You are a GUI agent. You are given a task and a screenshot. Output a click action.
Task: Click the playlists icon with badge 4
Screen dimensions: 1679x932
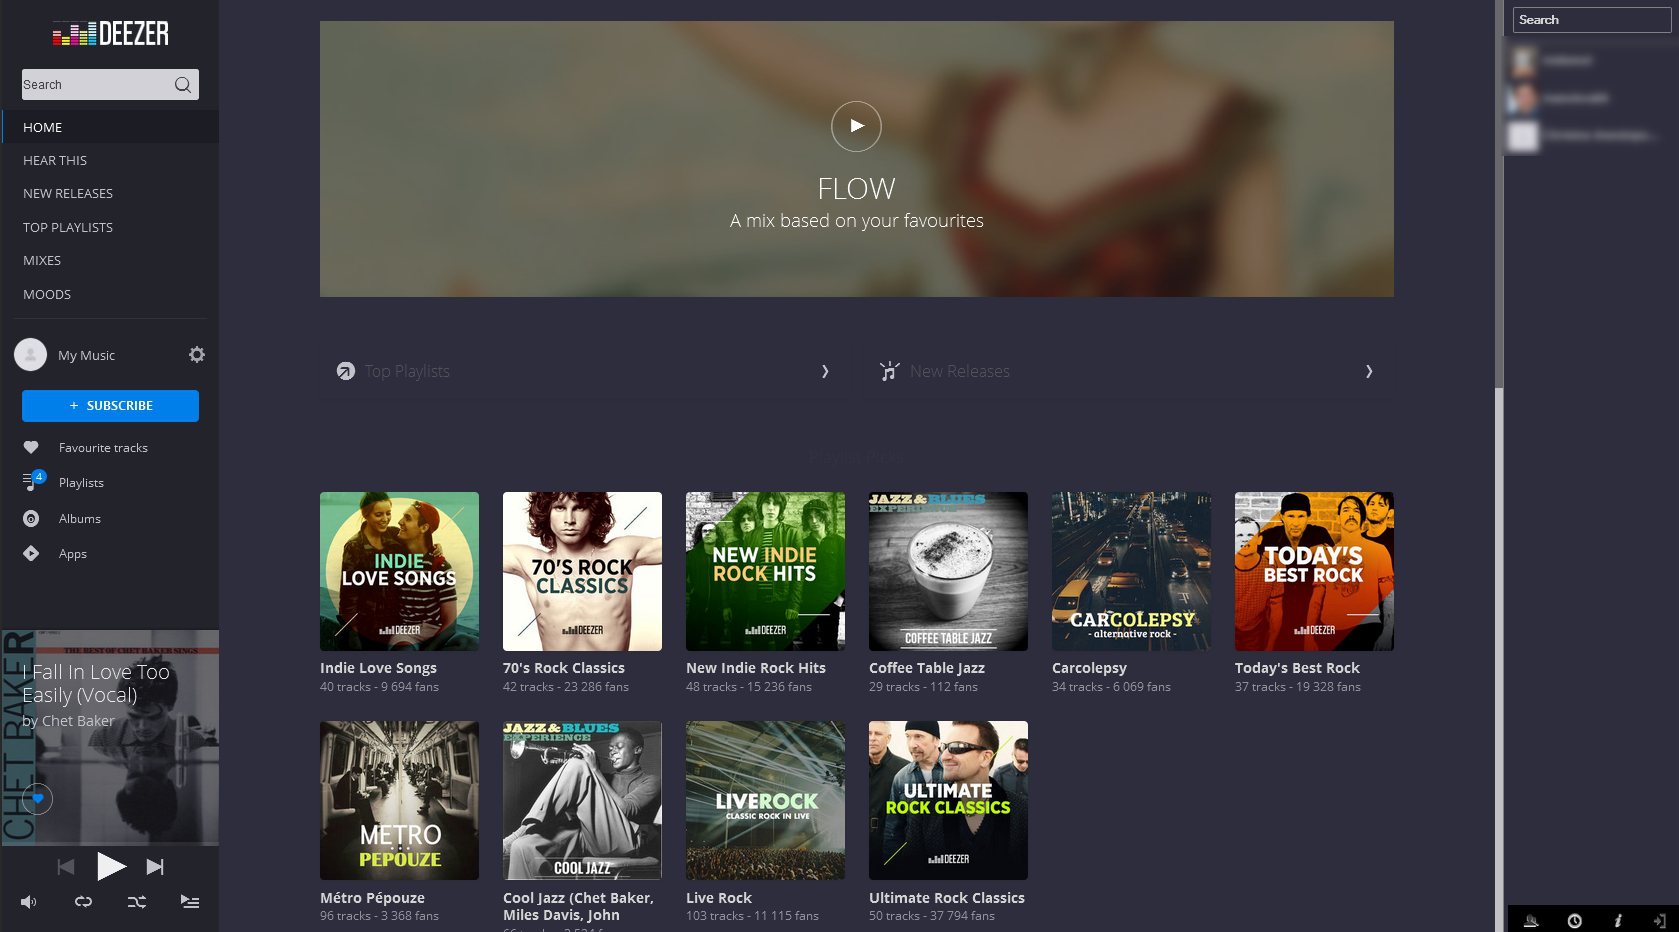pyautogui.click(x=33, y=481)
